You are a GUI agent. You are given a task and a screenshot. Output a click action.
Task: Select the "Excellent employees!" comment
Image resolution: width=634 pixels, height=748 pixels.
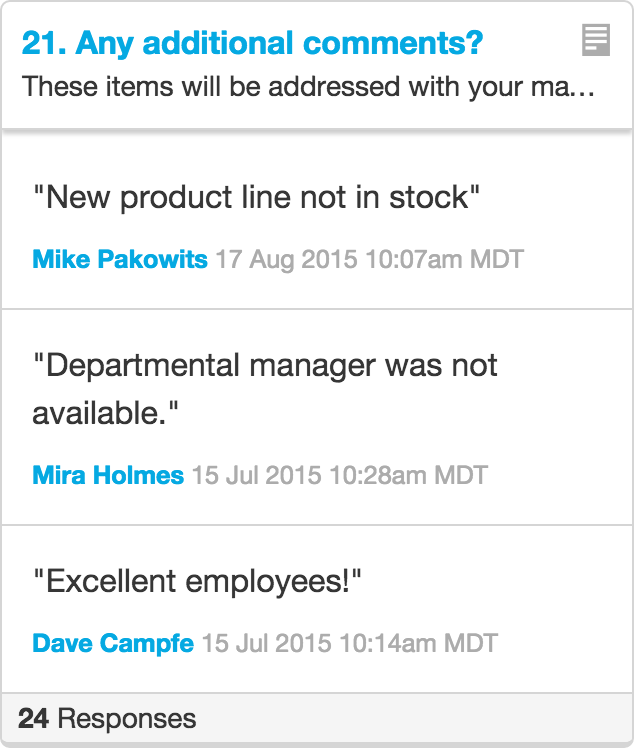(197, 582)
